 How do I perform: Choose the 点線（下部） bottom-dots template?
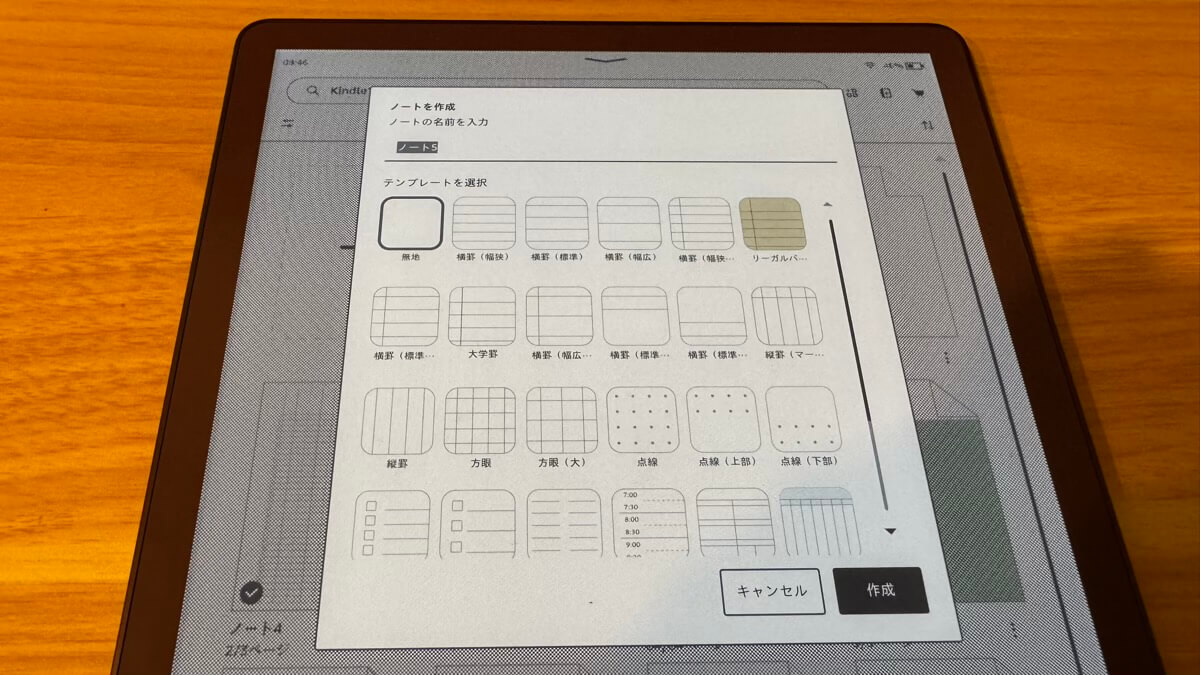(x=803, y=420)
